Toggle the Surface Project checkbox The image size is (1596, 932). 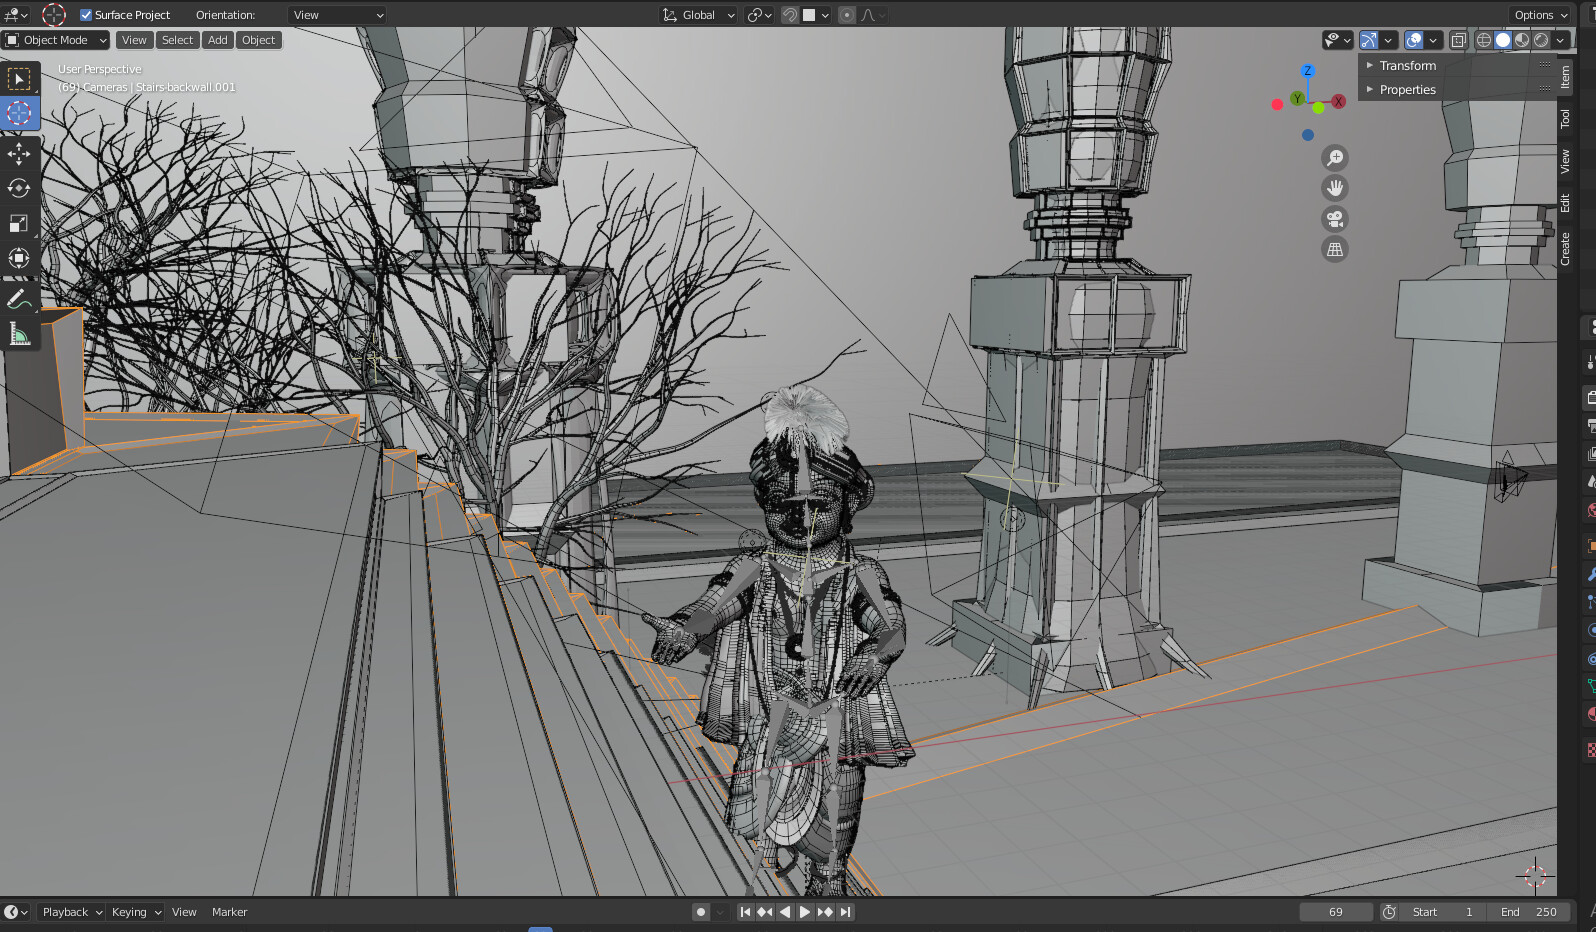click(x=86, y=15)
